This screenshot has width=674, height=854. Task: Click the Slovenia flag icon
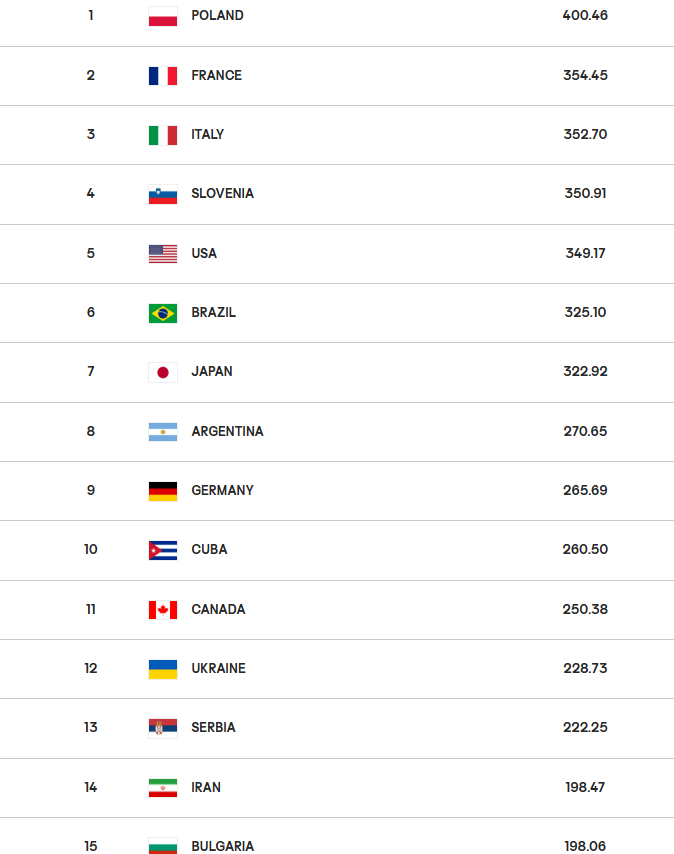point(162,194)
